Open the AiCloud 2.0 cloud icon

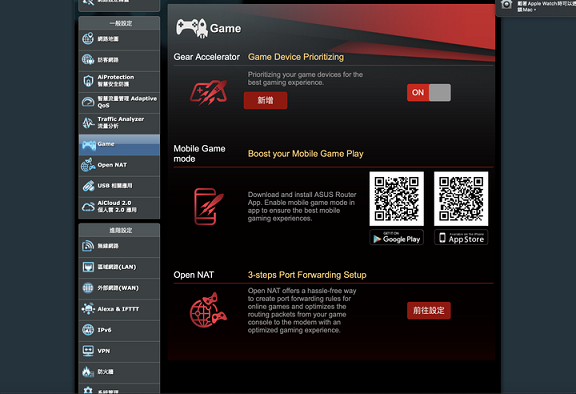coord(88,207)
